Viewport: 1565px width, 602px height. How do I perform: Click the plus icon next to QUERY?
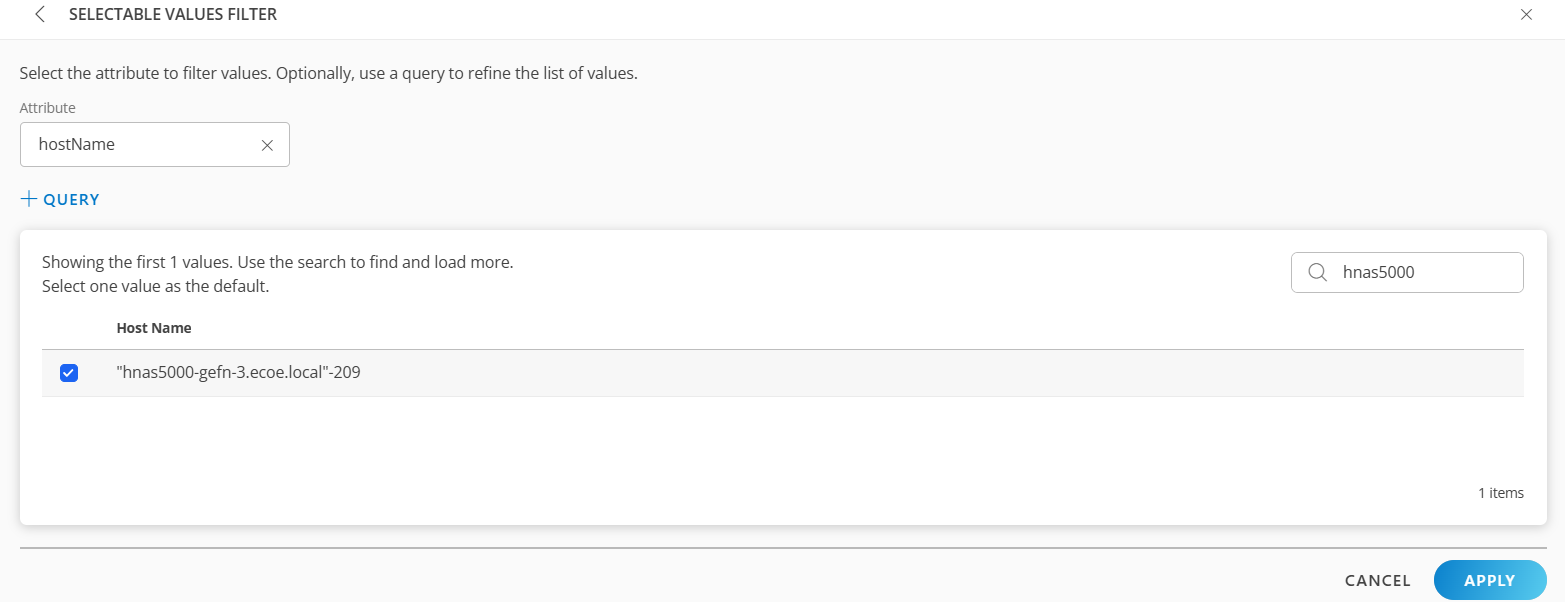point(28,198)
